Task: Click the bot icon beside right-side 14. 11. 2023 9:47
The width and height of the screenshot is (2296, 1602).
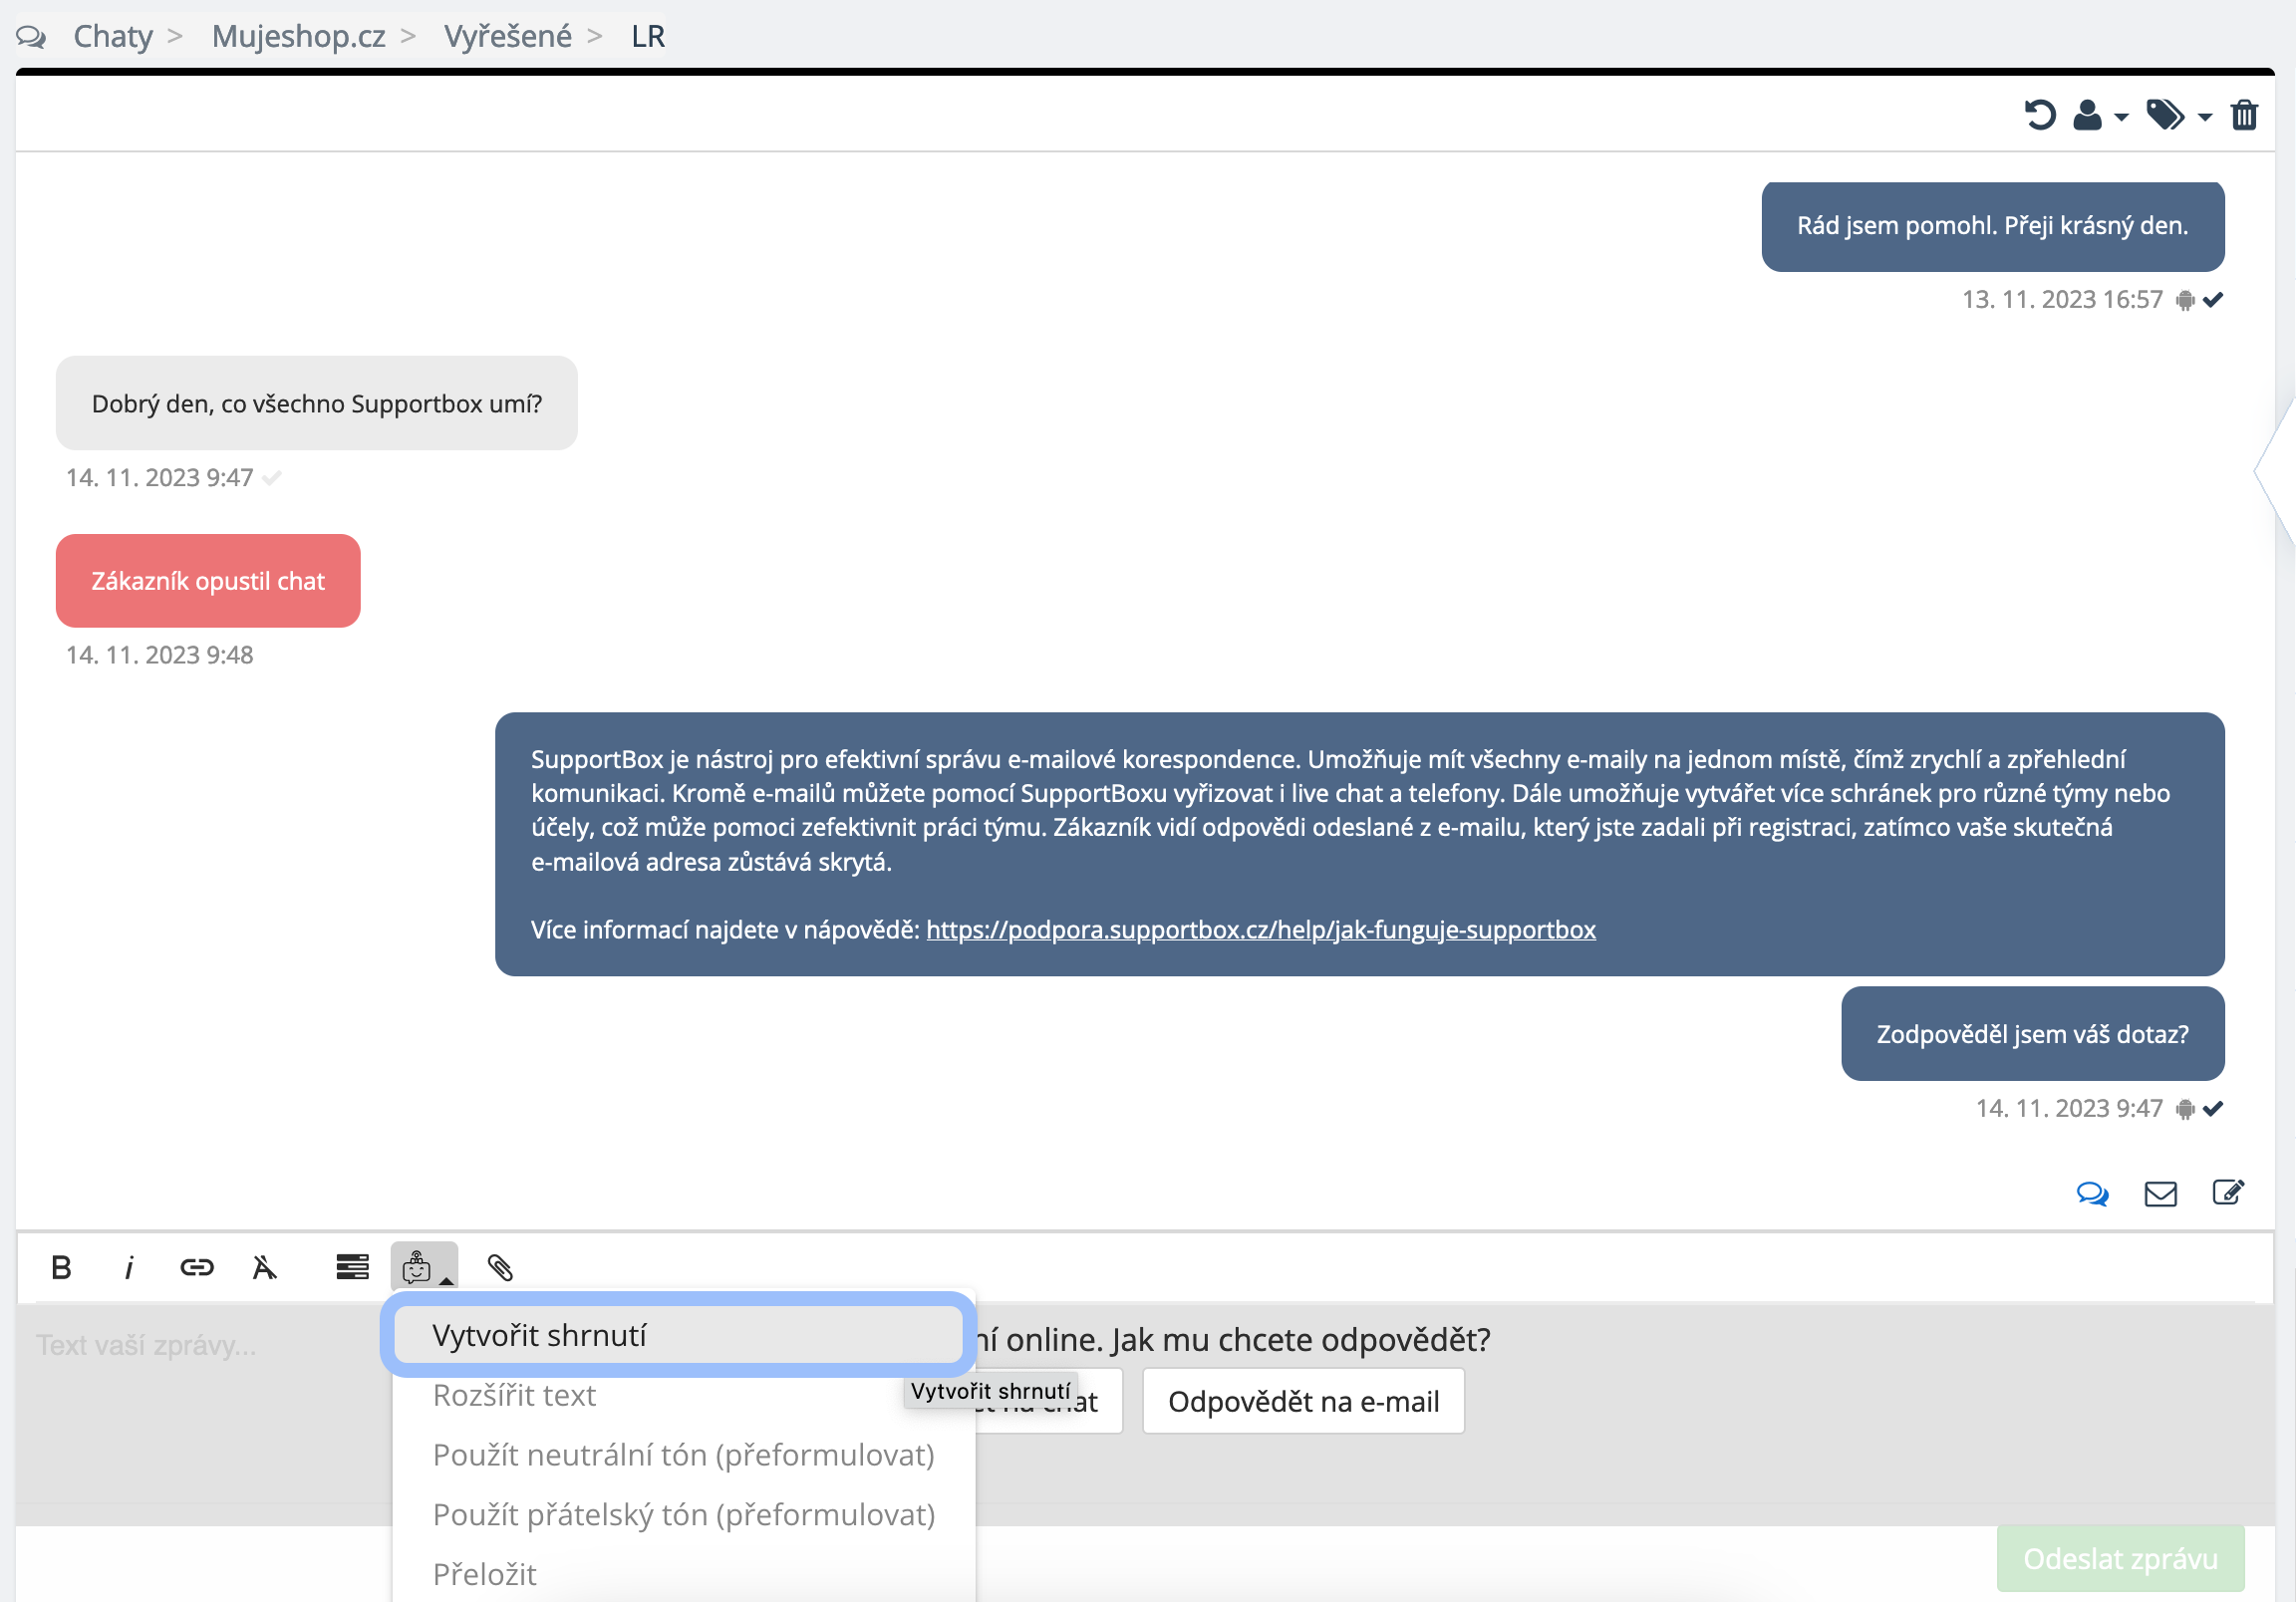Action: pos(2186,1109)
